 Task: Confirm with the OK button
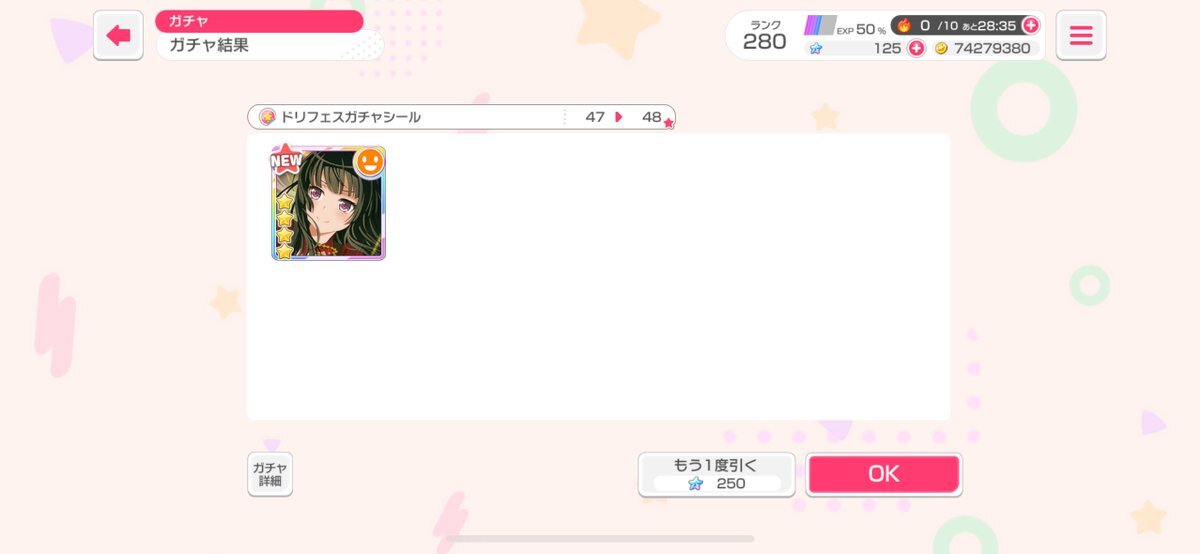pos(884,474)
